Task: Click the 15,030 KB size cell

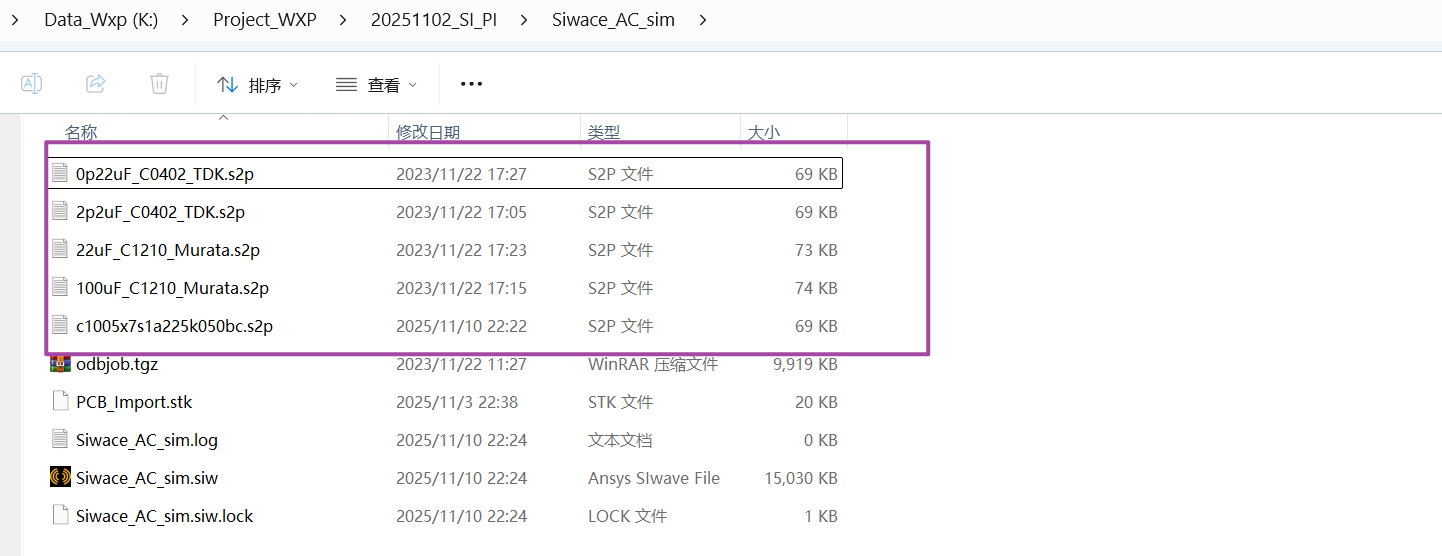Action: click(801, 478)
